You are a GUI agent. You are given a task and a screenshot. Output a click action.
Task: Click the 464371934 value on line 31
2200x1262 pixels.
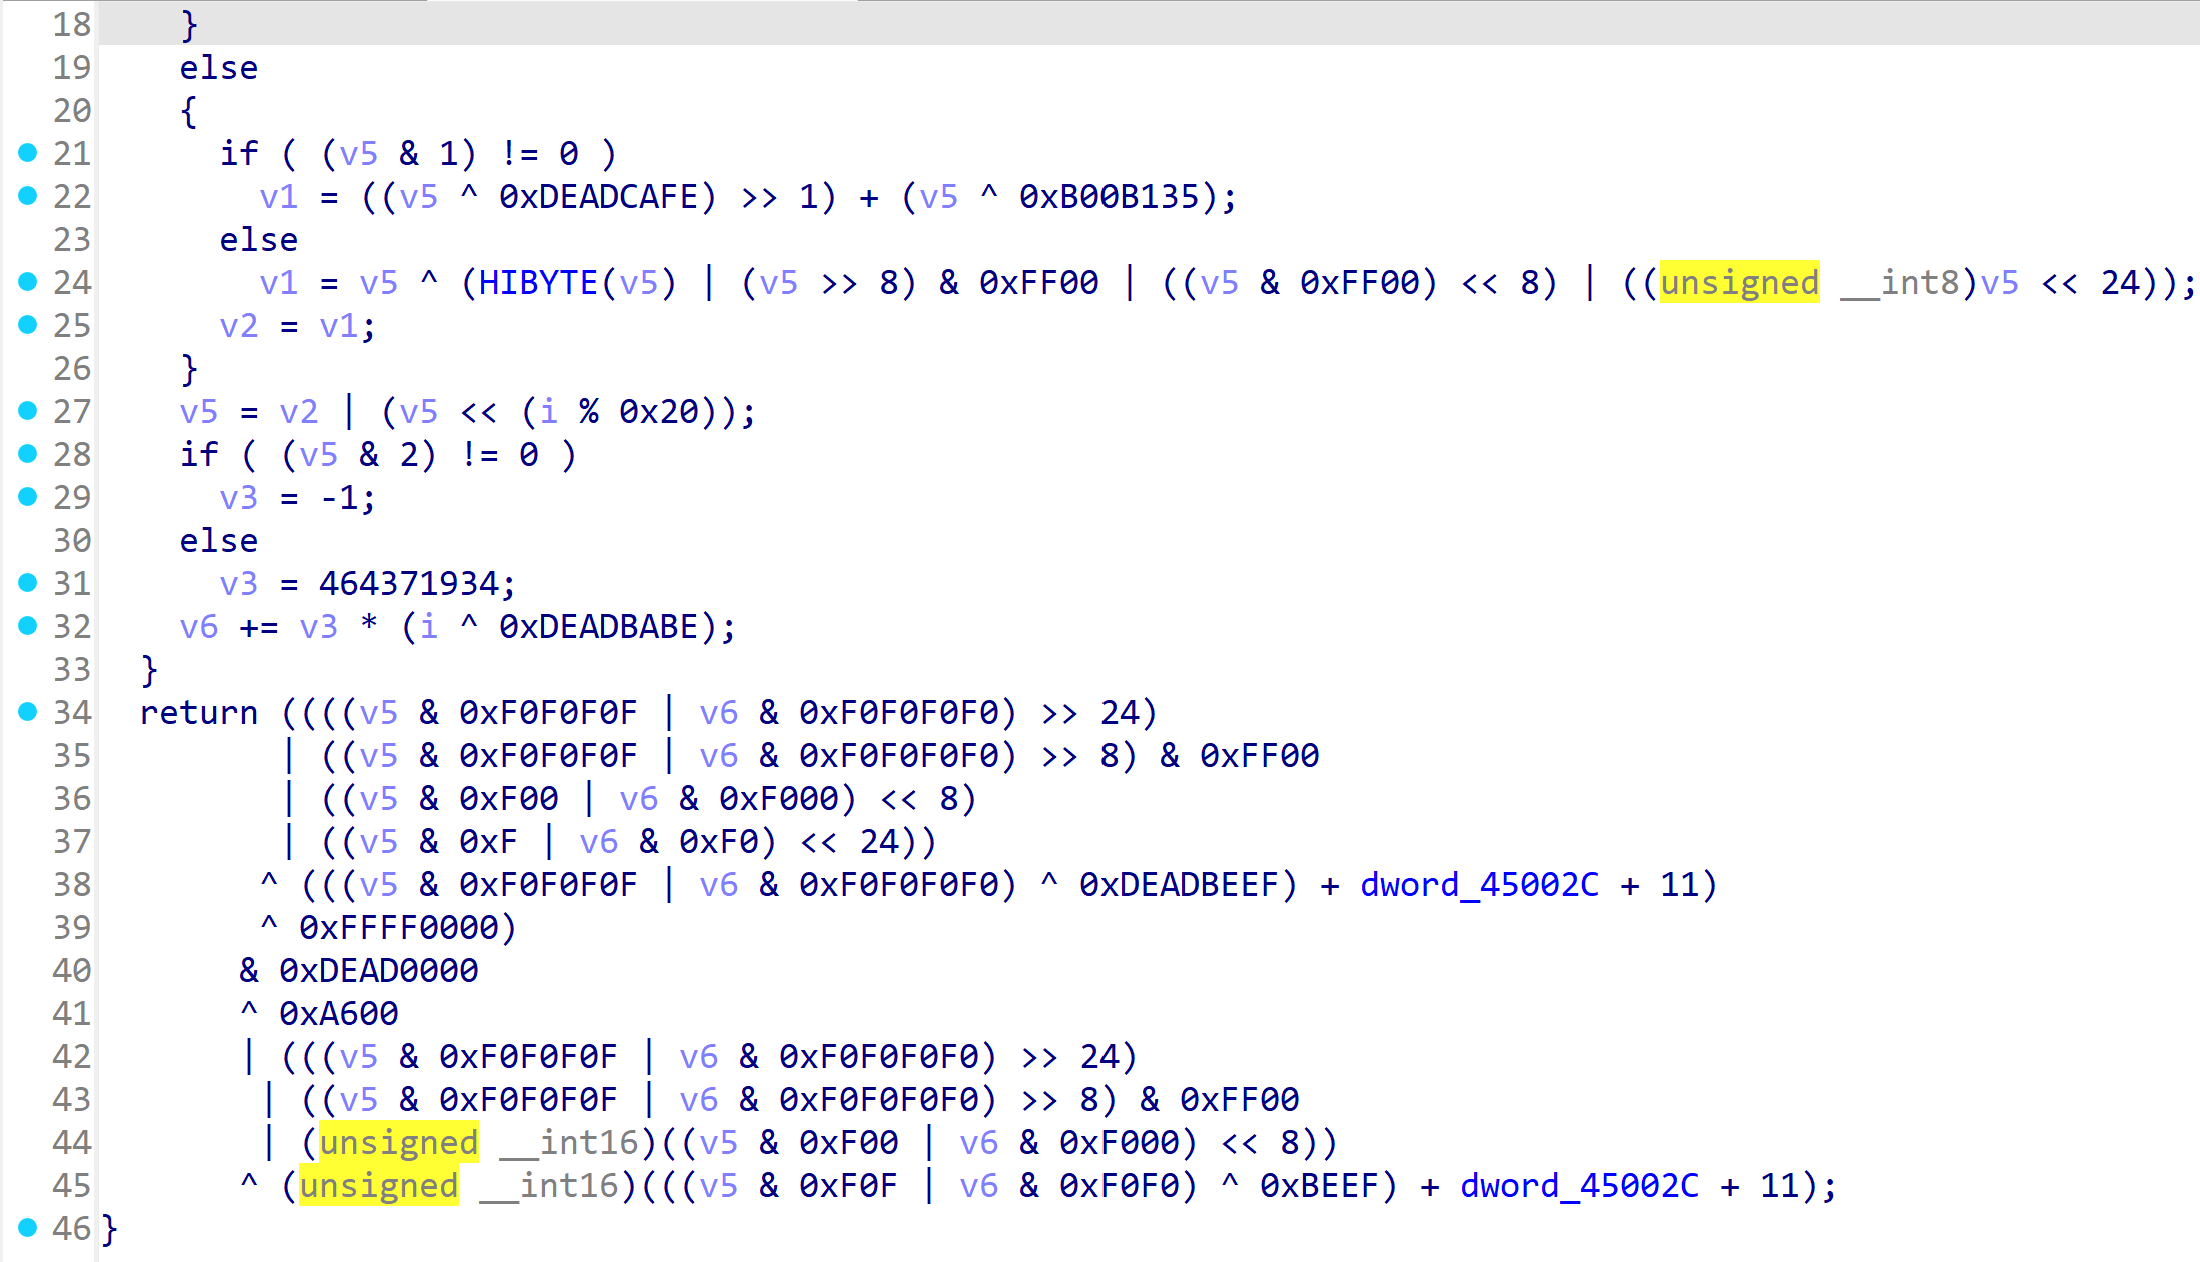coord(408,584)
